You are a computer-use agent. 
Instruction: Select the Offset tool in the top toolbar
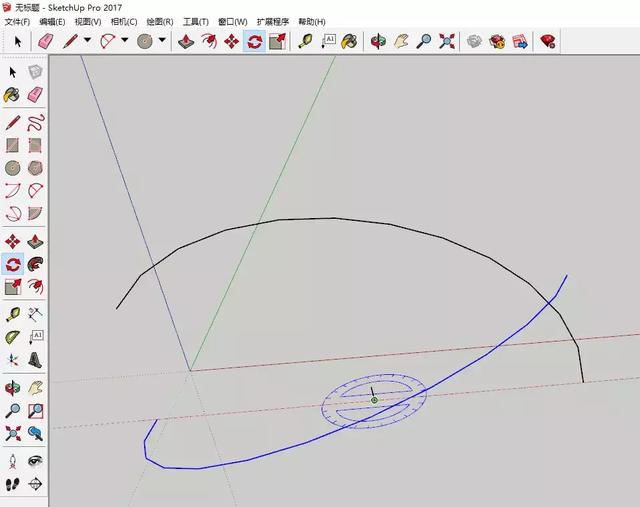point(209,41)
